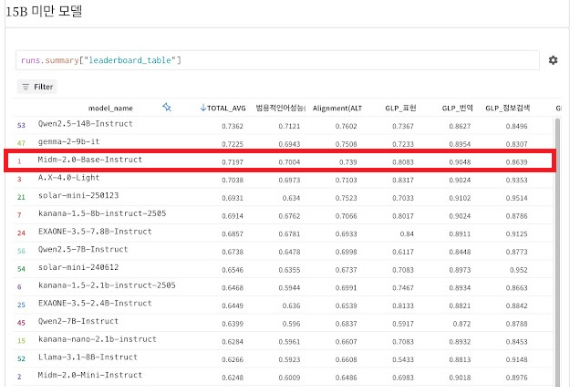
Task: Select the EXAONE-3.5-2.4B-Instruct row name
Action: 95,303
